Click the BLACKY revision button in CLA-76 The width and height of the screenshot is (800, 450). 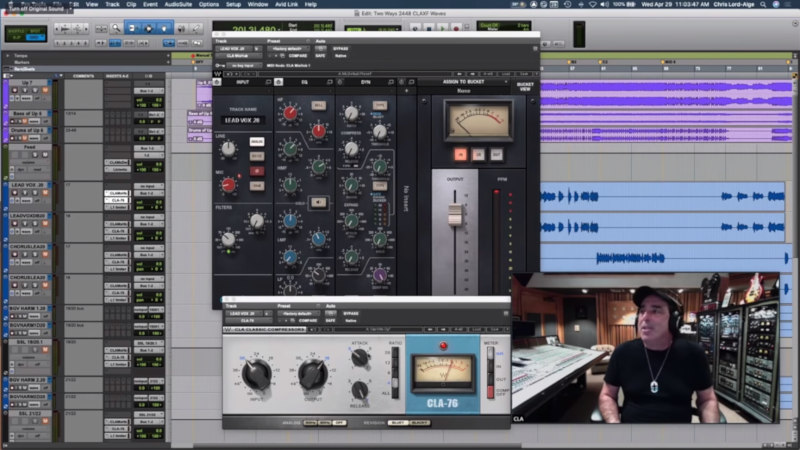tap(419, 423)
